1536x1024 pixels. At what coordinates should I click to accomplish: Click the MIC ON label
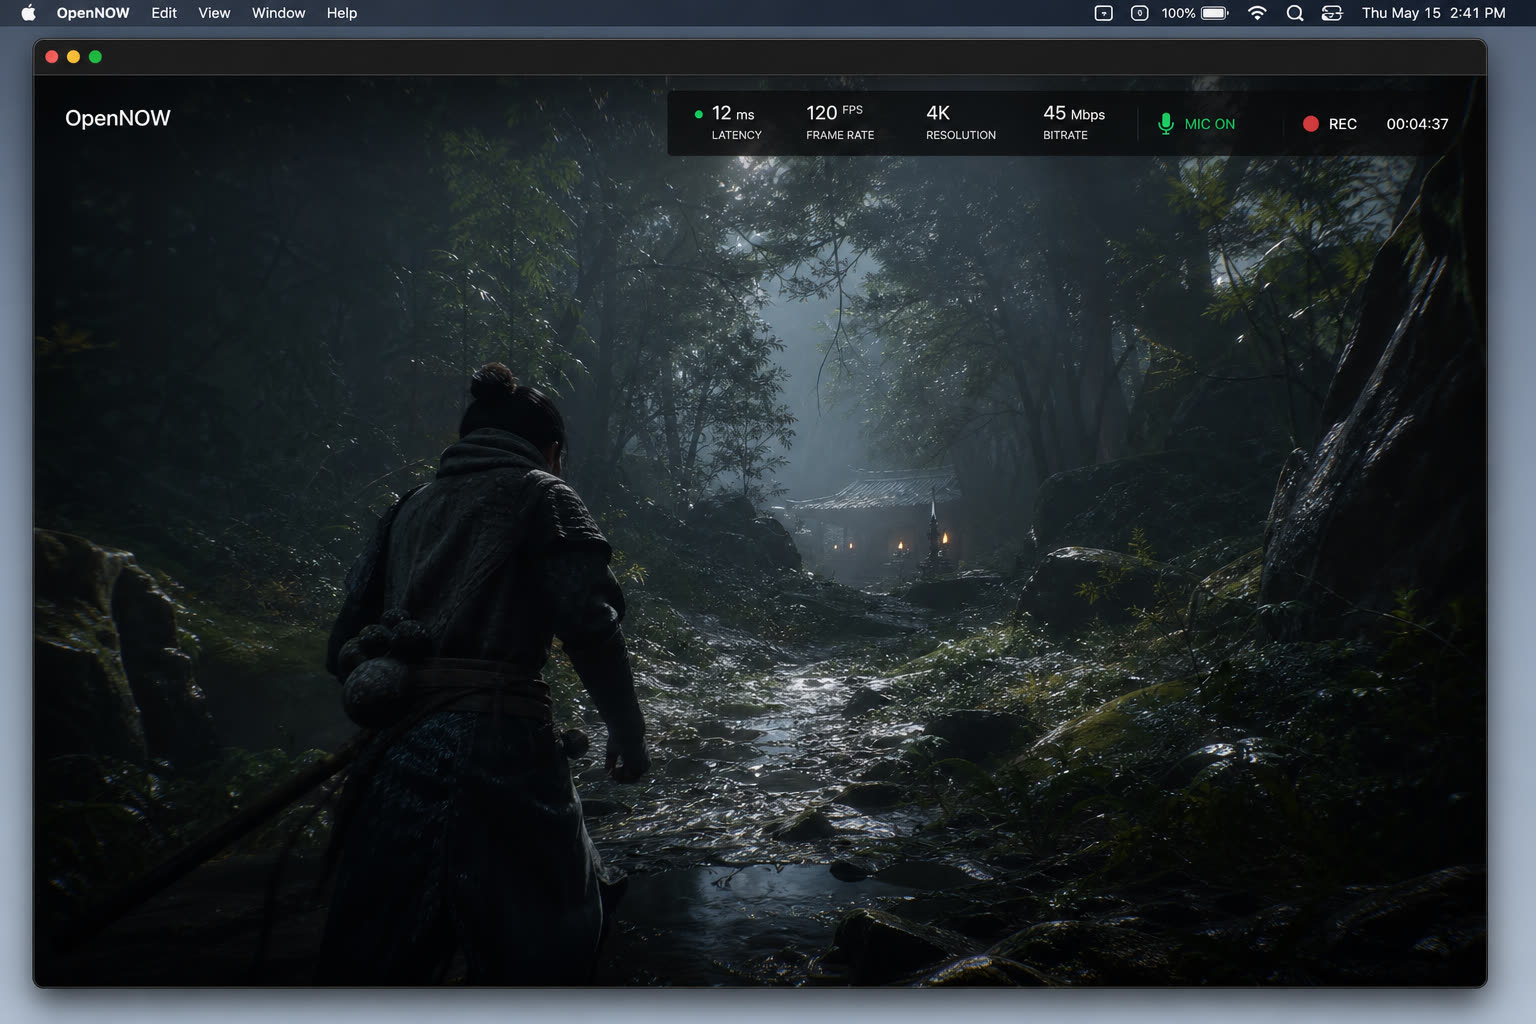pos(1210,124)
